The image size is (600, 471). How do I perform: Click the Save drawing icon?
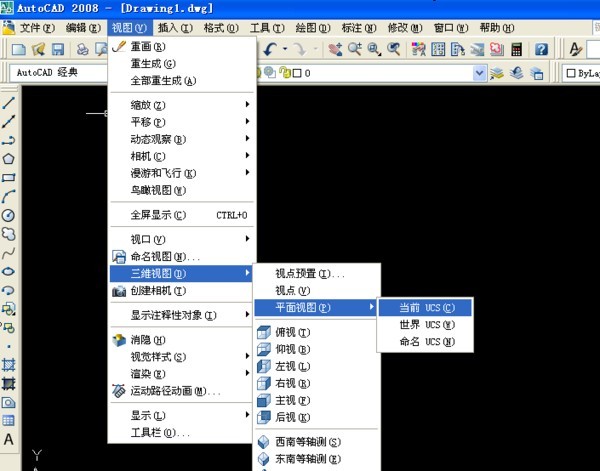[58, 49]
